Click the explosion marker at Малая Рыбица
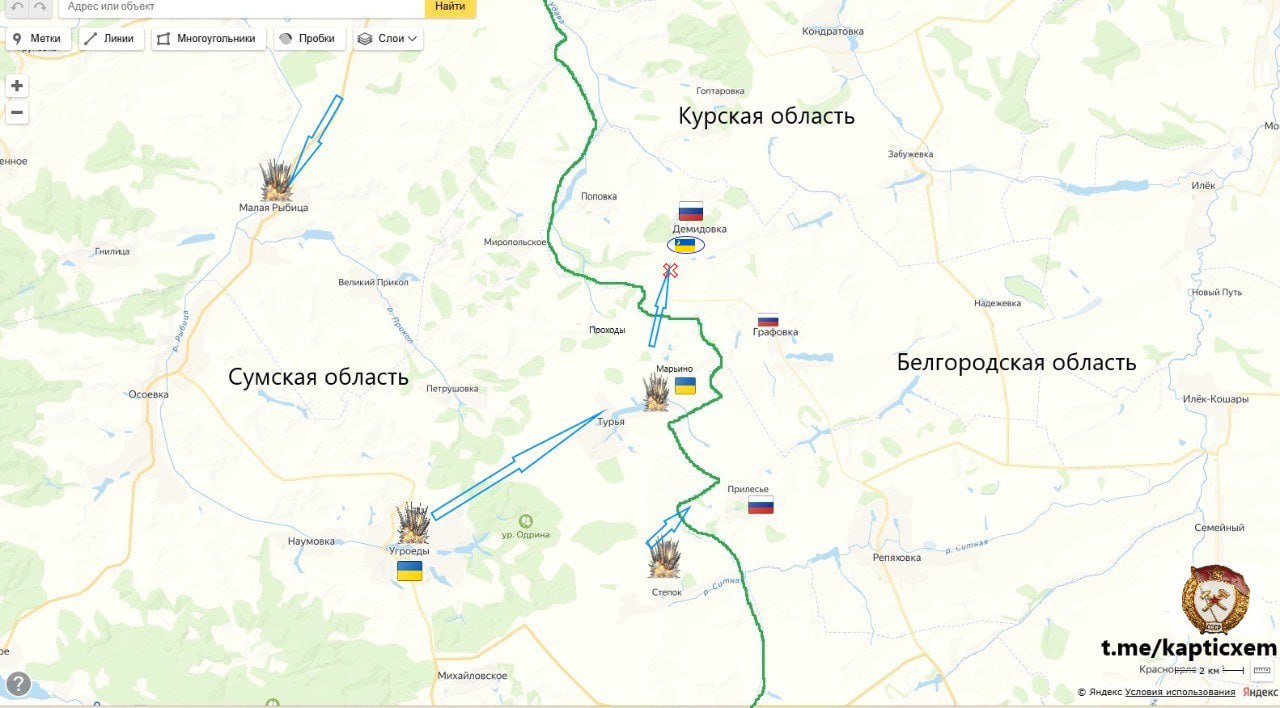The height and width of the screenshot is (708, 1280). point(277,180)
